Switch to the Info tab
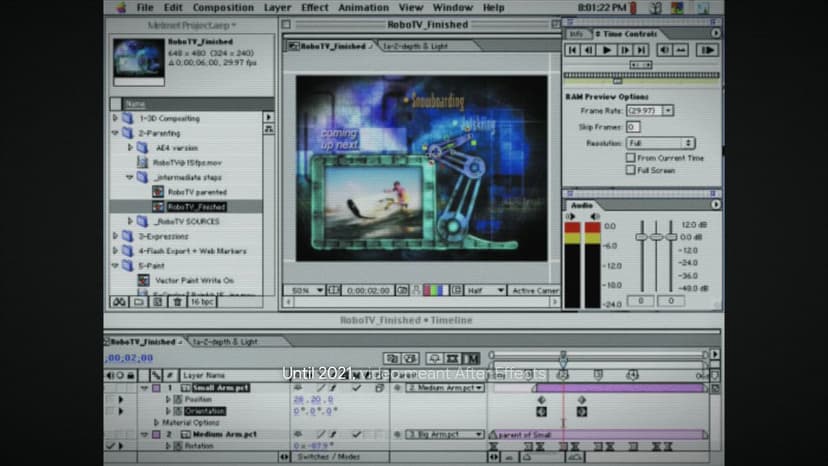 (577, 34)
